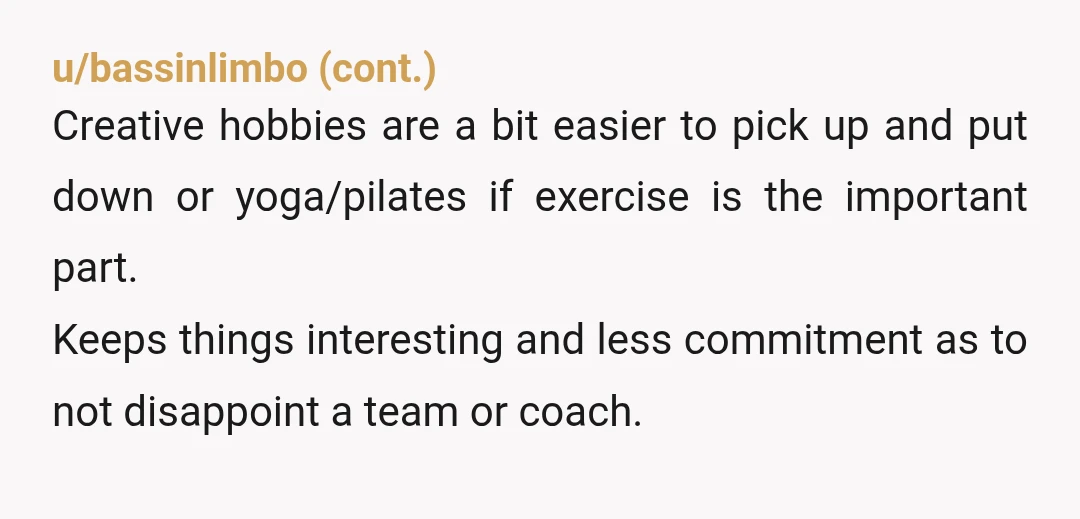The height and width of the screenshot is (519, 1080).
Task: Click the "(cont.)" label after the username
Action: coord(378,70)
